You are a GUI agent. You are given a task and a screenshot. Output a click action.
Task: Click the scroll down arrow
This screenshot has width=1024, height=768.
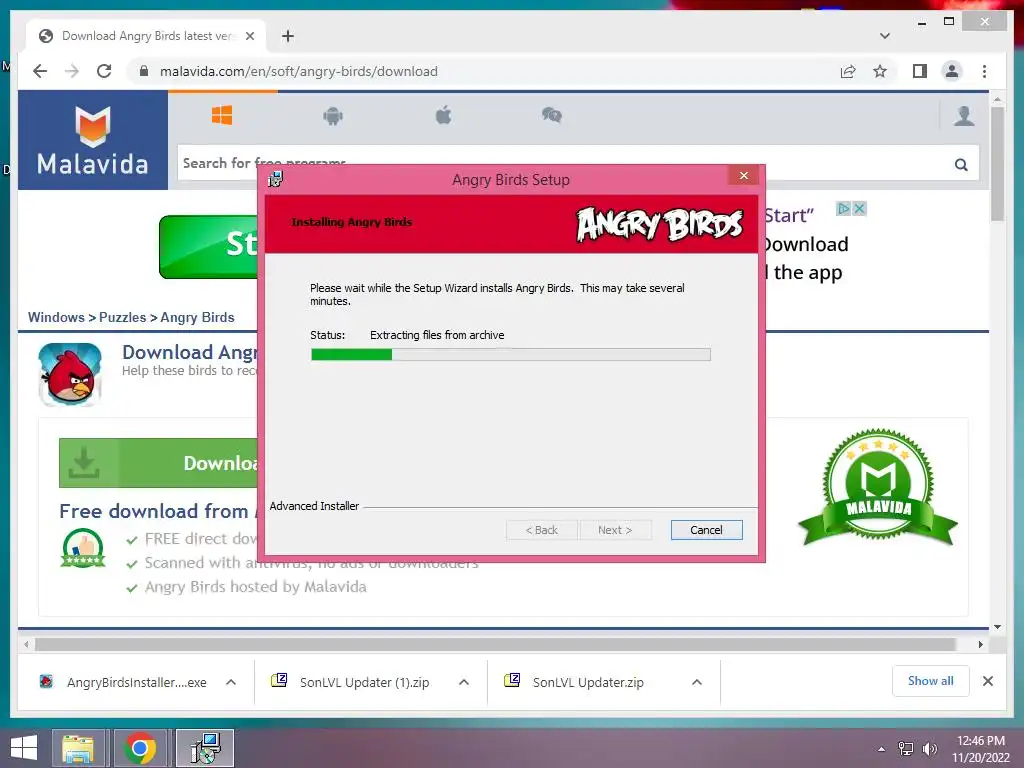pos(997,627)
